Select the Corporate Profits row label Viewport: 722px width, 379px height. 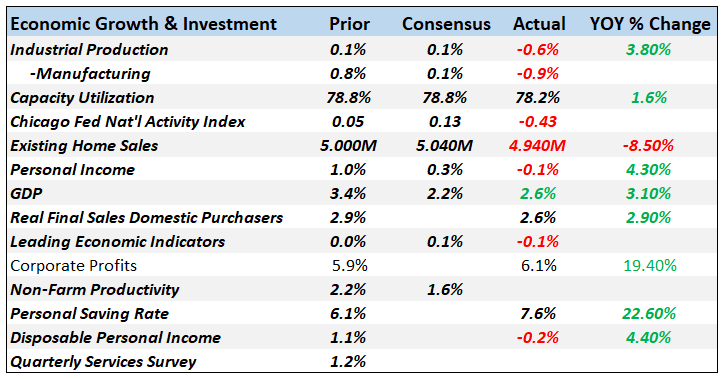[73, 266]
